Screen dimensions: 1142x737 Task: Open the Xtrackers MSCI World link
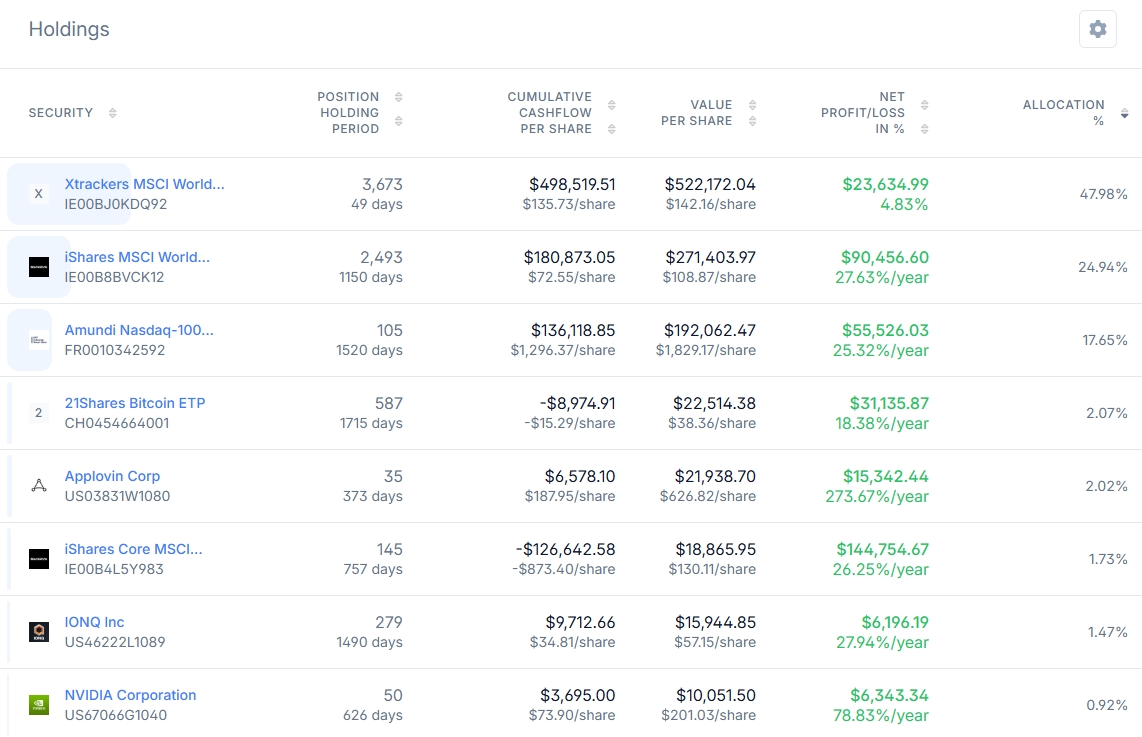pyautogui.click(x=144, y=184)
